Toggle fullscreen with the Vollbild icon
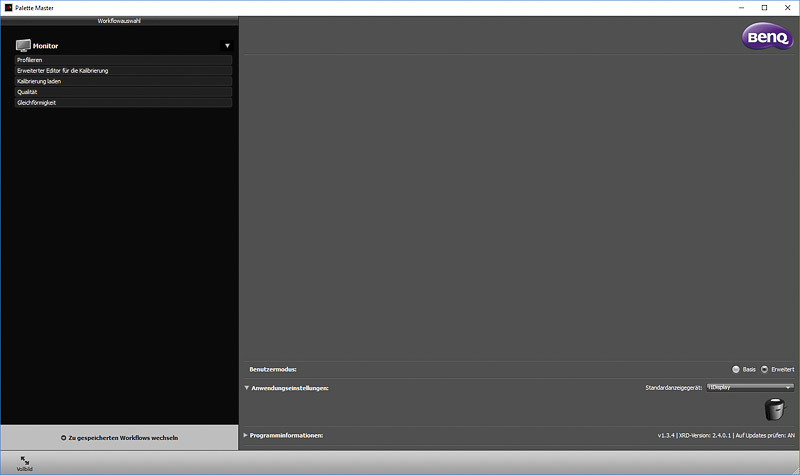This screenshot has width=800, height=475. (x=24, y=459)
